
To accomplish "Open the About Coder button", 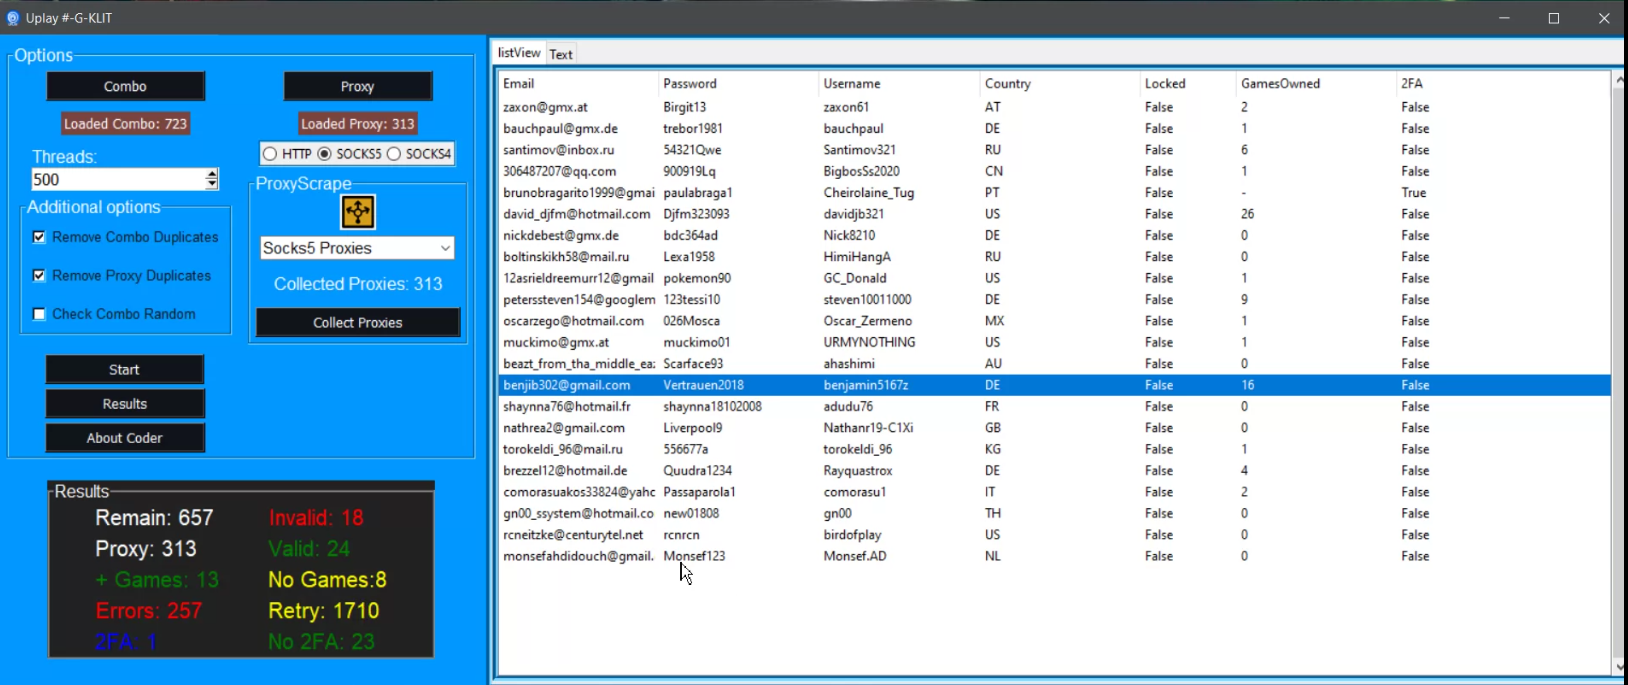I will click(x=125, y=437).
